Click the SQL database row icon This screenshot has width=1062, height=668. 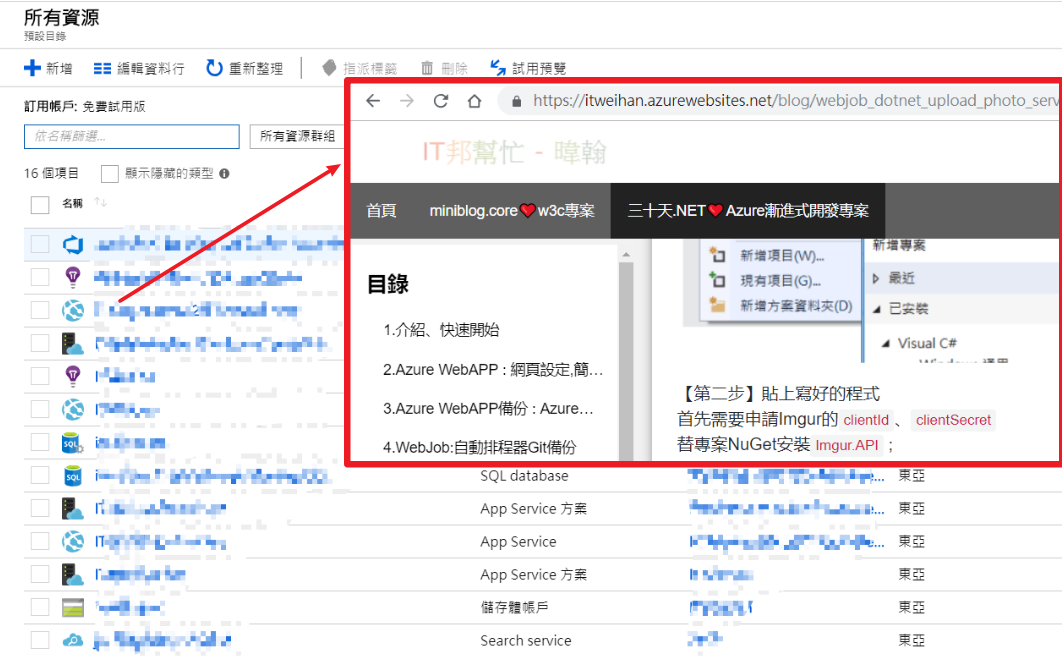[x=72, y=476]
